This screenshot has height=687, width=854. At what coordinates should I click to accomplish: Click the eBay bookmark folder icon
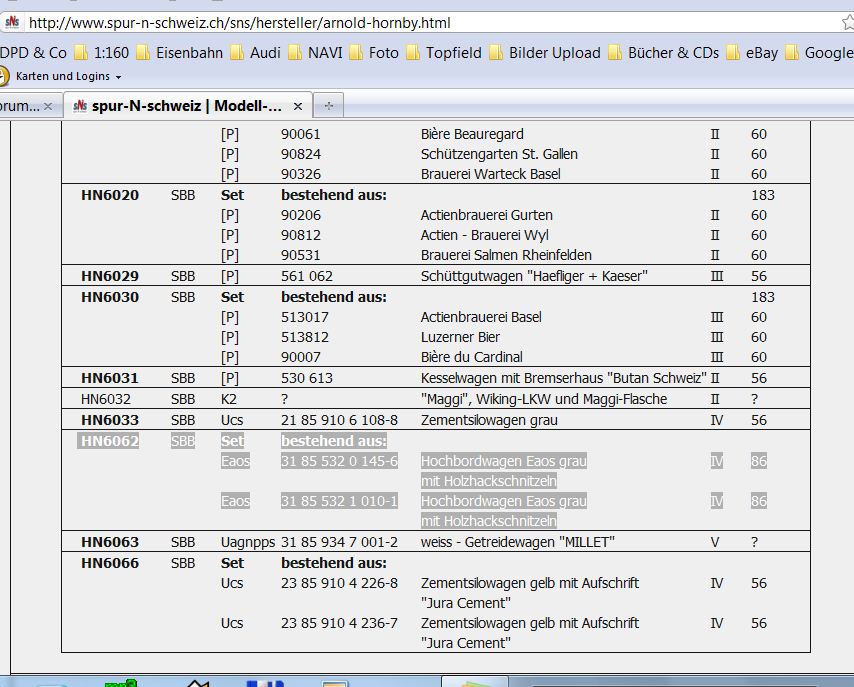(734, 53)
